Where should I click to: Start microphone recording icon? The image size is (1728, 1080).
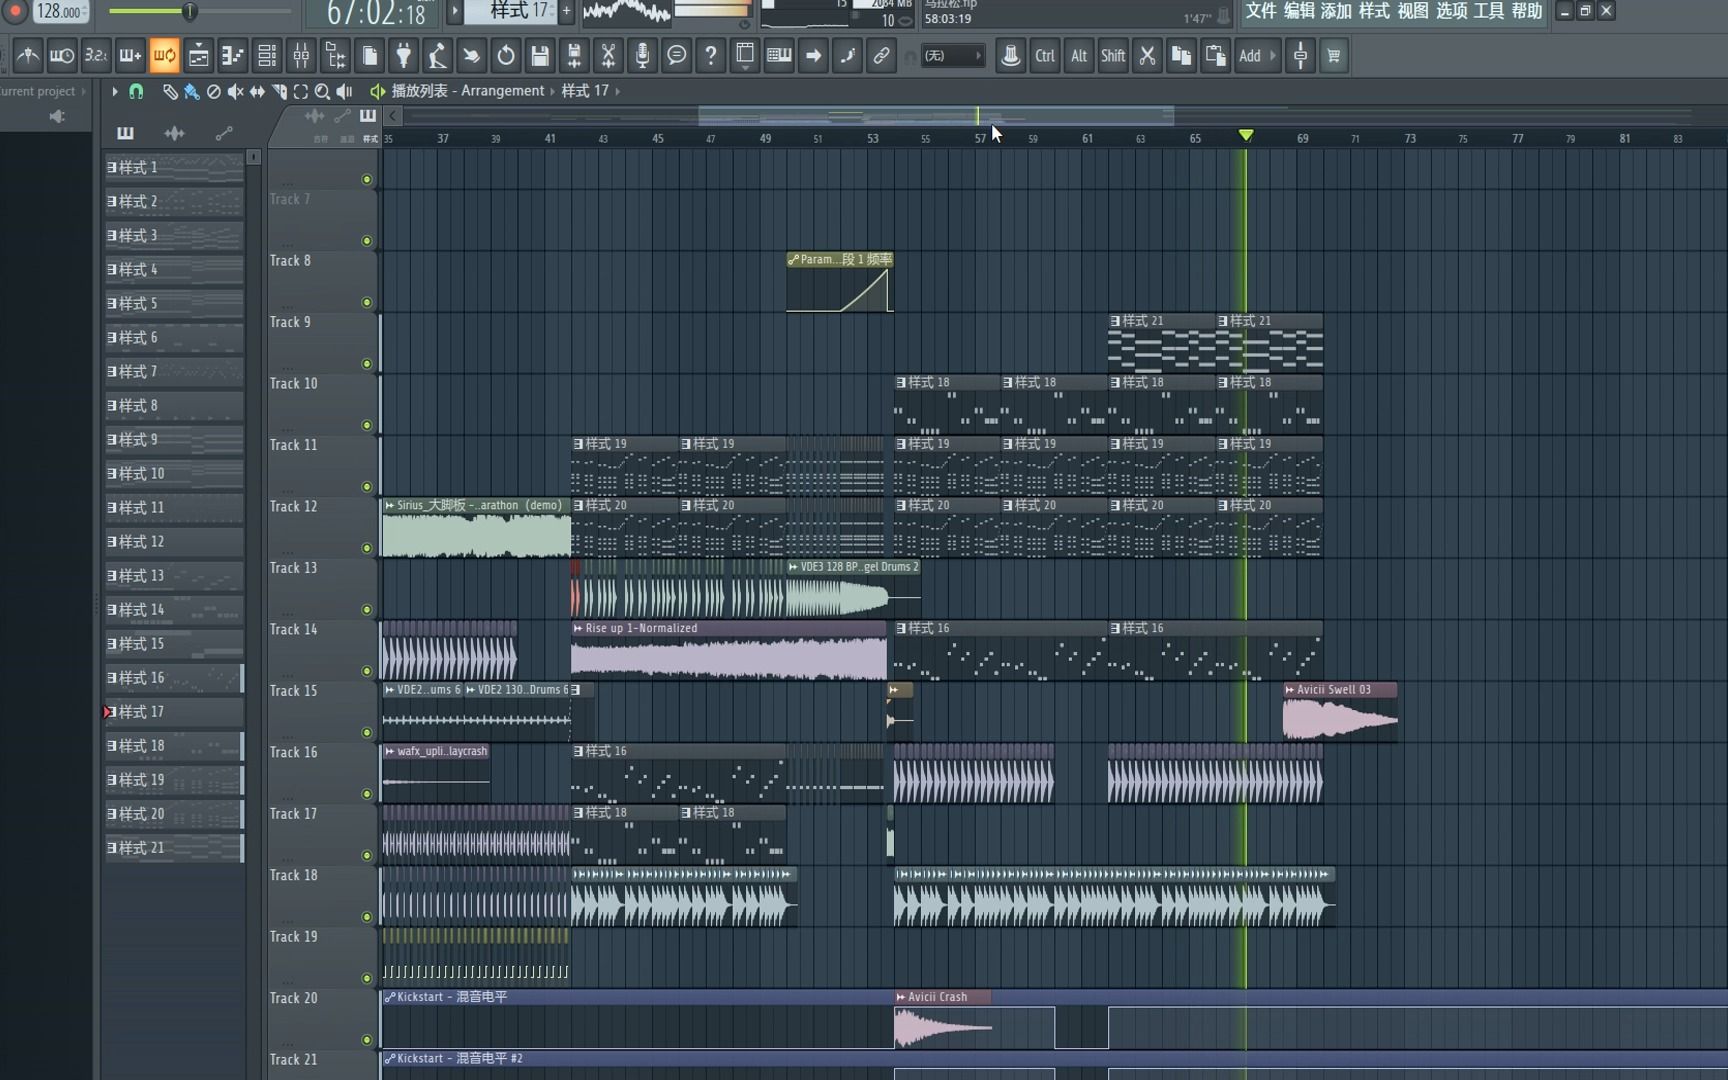(643, 56)
